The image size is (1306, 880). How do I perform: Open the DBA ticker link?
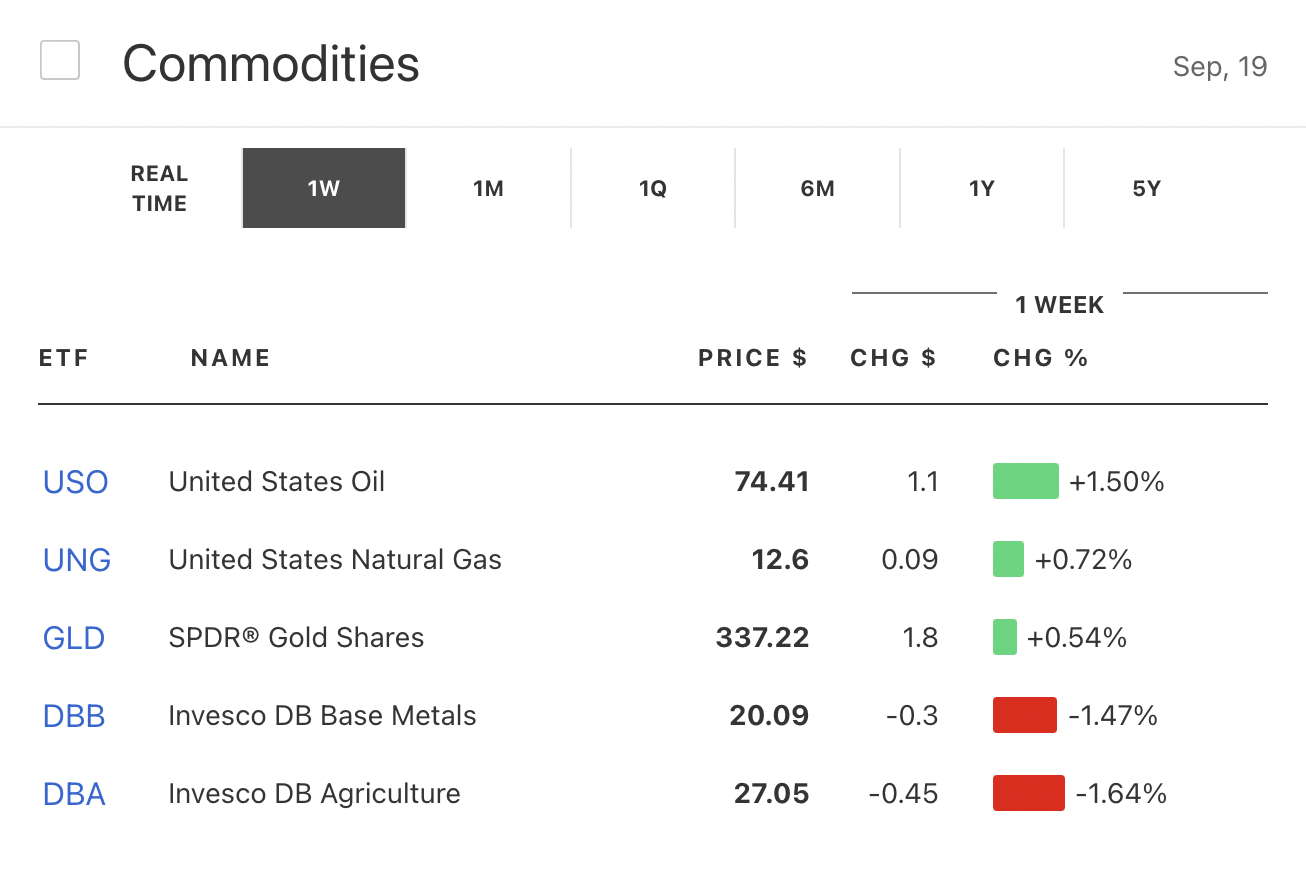tap(74, 794)
